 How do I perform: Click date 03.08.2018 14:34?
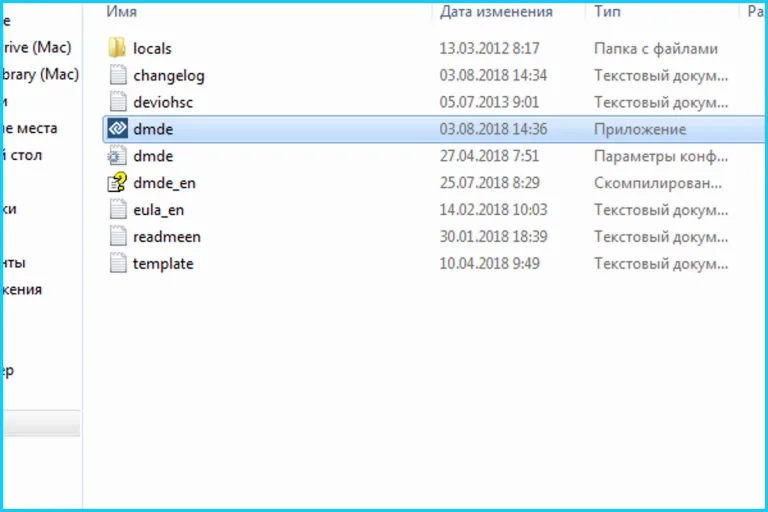pos(493,75)
